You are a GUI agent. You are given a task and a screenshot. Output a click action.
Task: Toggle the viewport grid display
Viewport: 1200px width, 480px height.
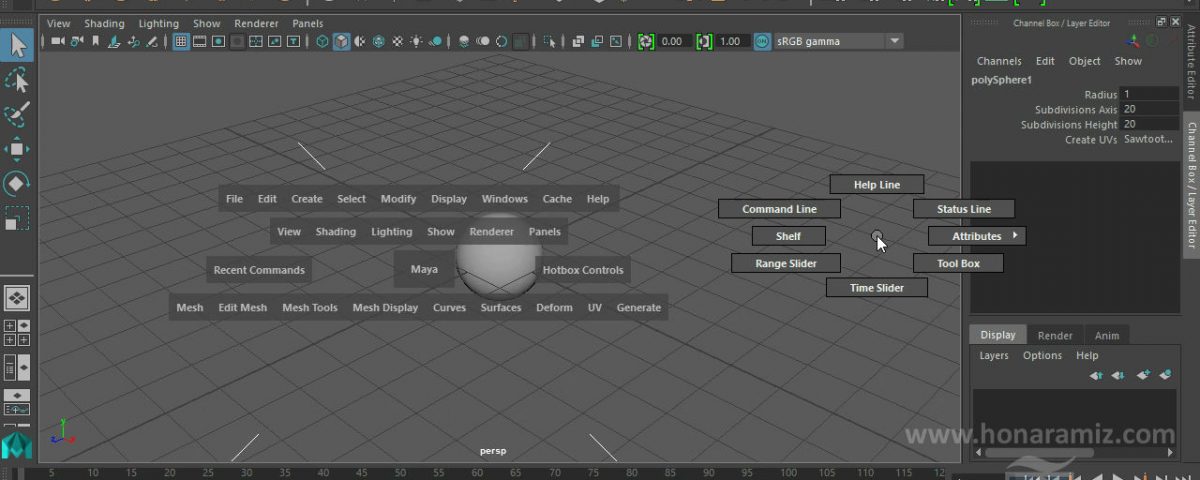point(181,41)
